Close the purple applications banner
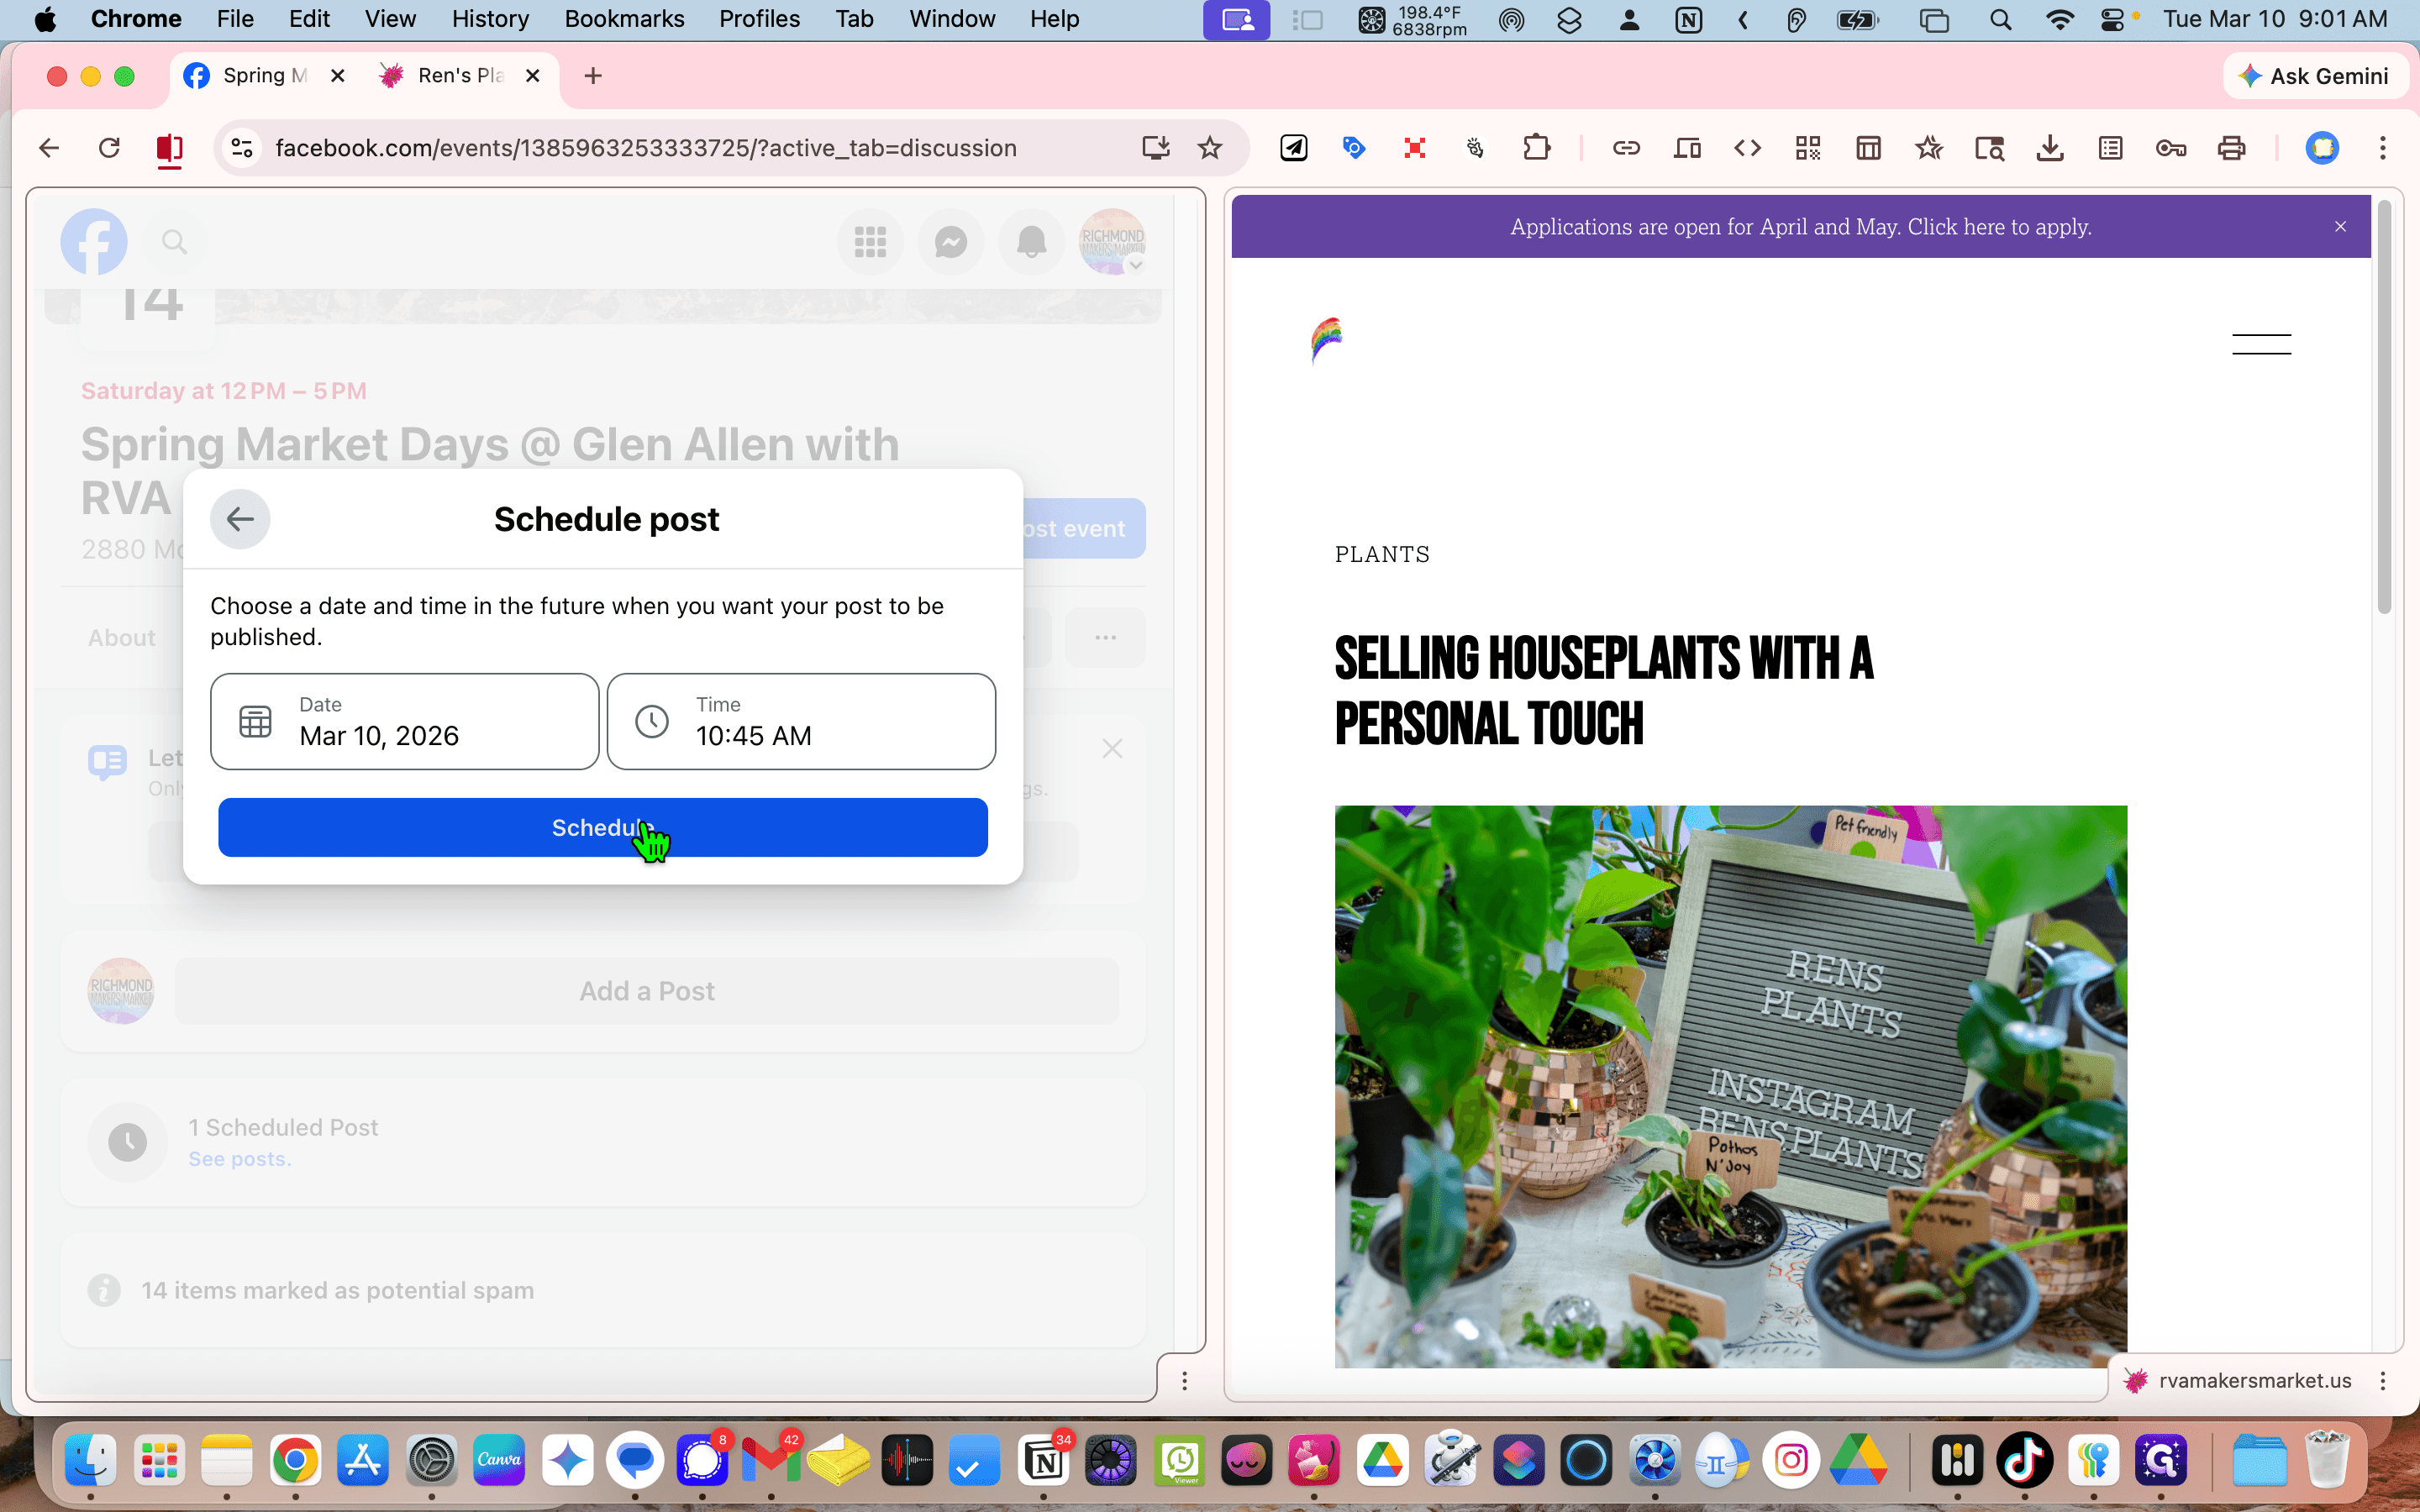Image resolution: width=2420 pixels, height=1512 pixels. (2340, 227)
